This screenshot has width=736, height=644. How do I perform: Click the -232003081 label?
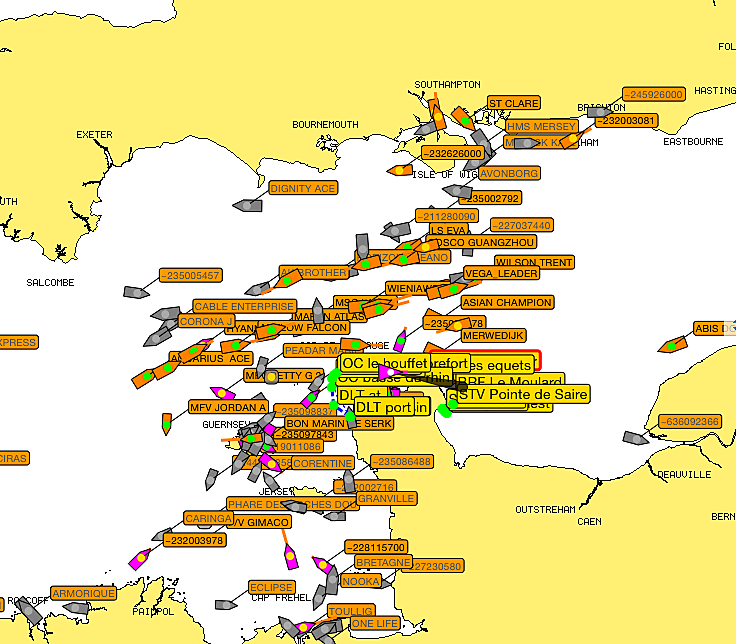coord(627,120)
